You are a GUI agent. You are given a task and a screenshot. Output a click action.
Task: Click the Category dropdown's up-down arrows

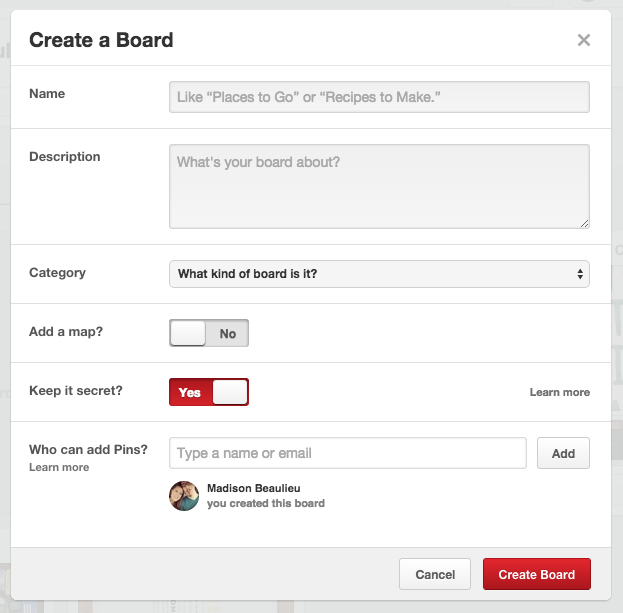pos(580,274)
